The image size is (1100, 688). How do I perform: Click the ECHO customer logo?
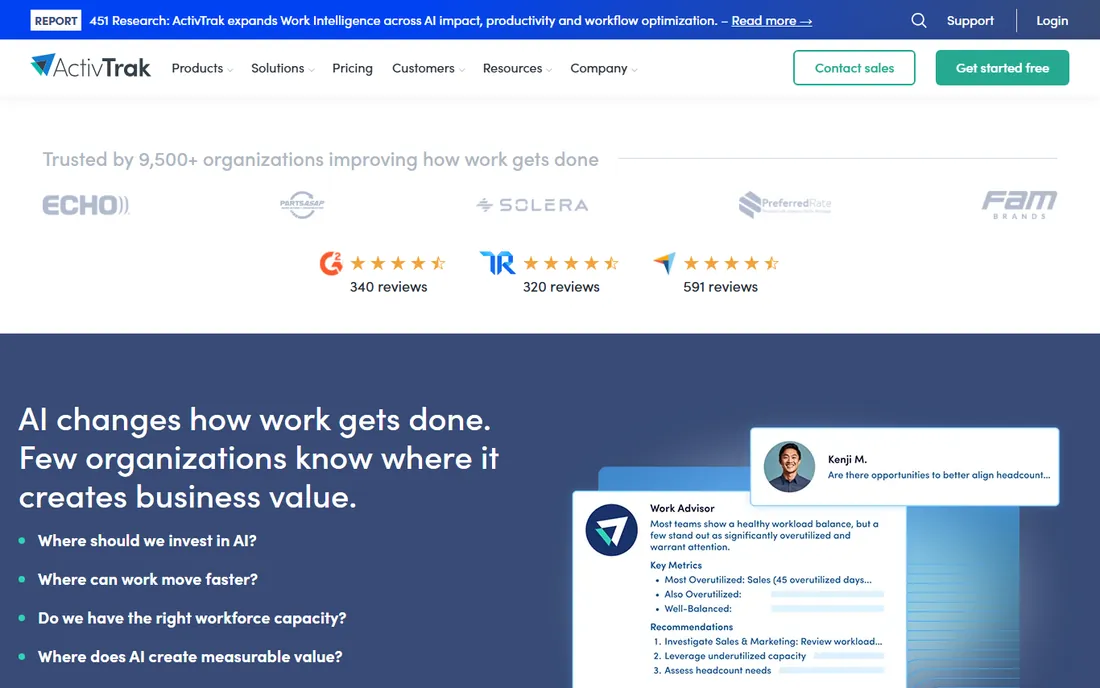(x=86, y=205)
